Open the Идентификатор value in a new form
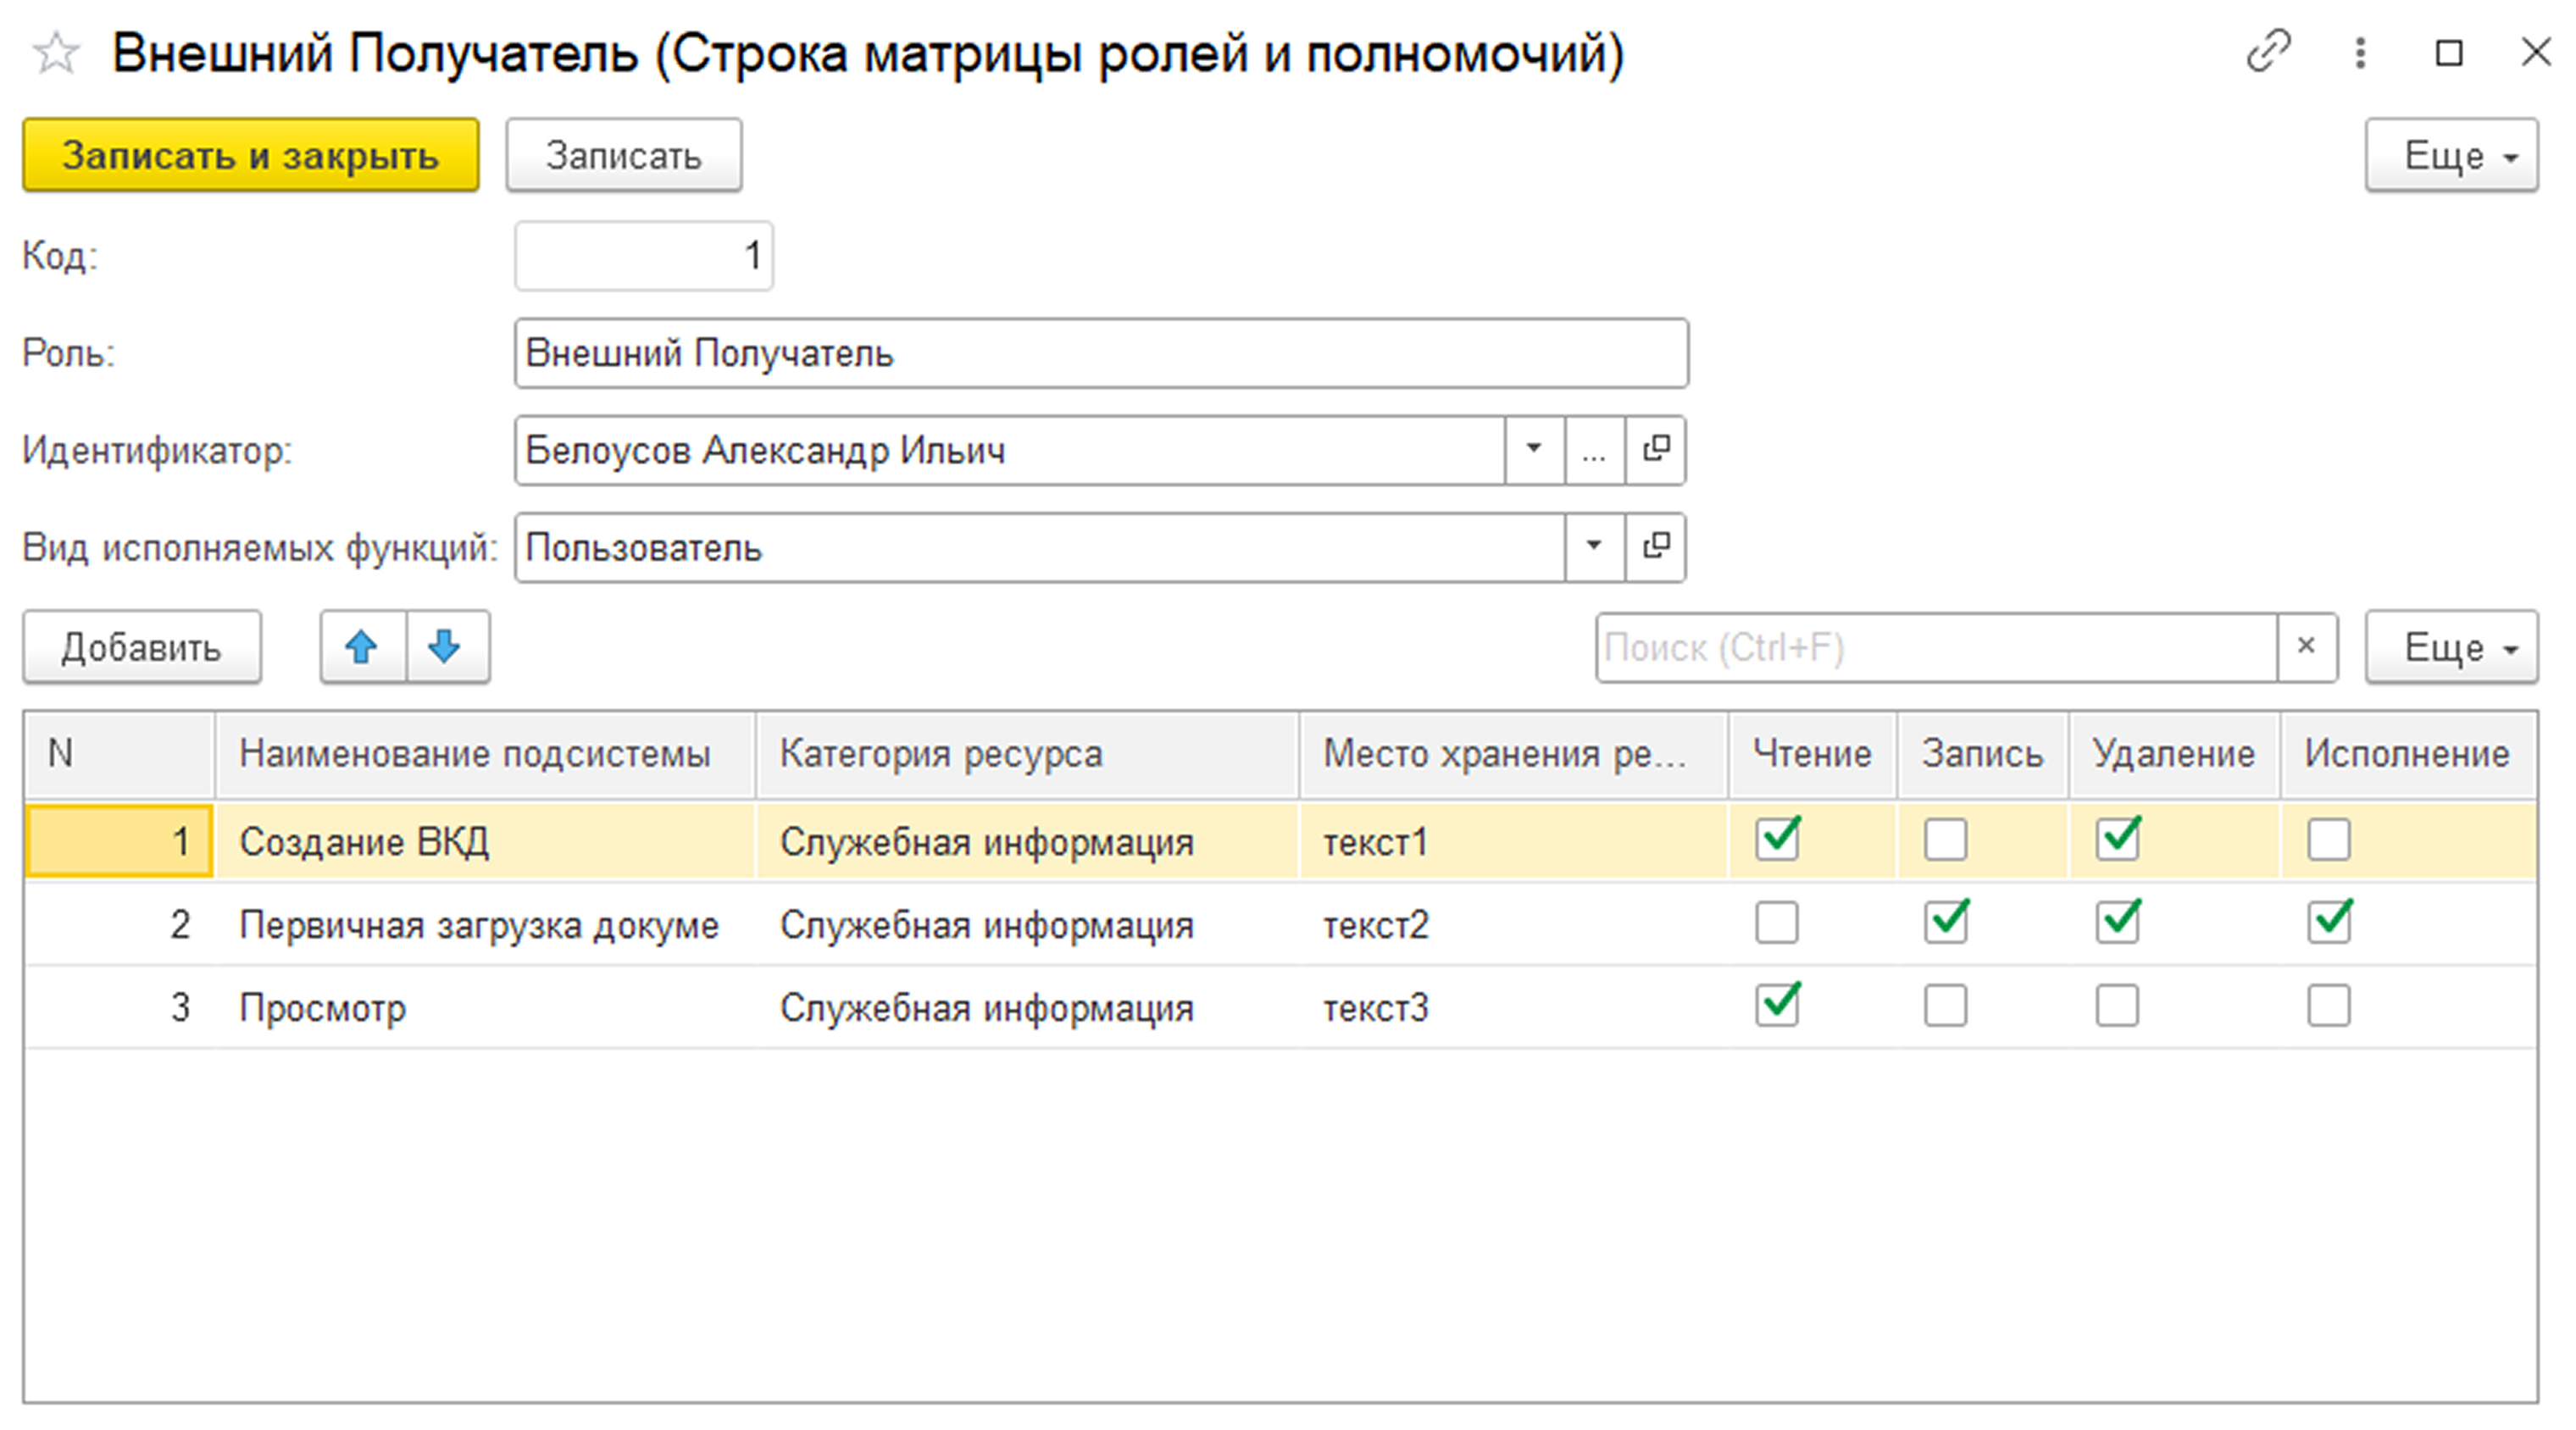Viewport: 2576px width, 1430px height. pyautogui.click(x=1656, y=451)
